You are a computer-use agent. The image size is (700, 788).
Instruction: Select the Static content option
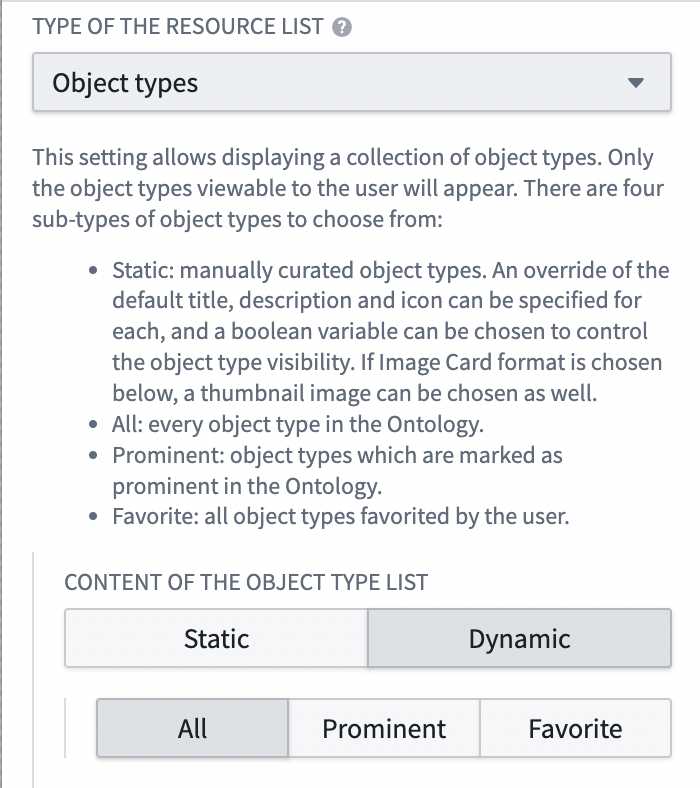pos(217,638)
